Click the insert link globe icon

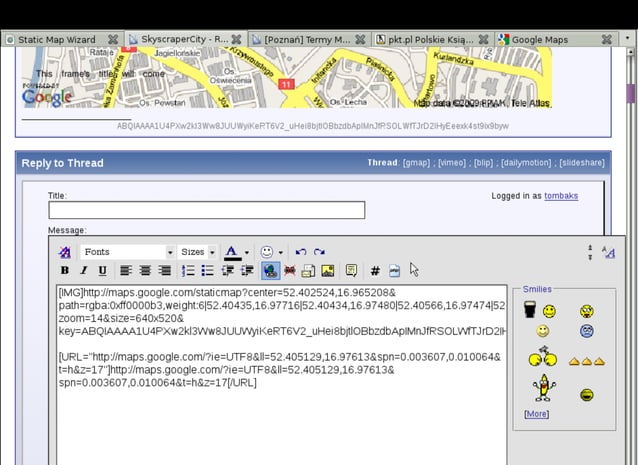pyautogui.click(x=269, y=270)
